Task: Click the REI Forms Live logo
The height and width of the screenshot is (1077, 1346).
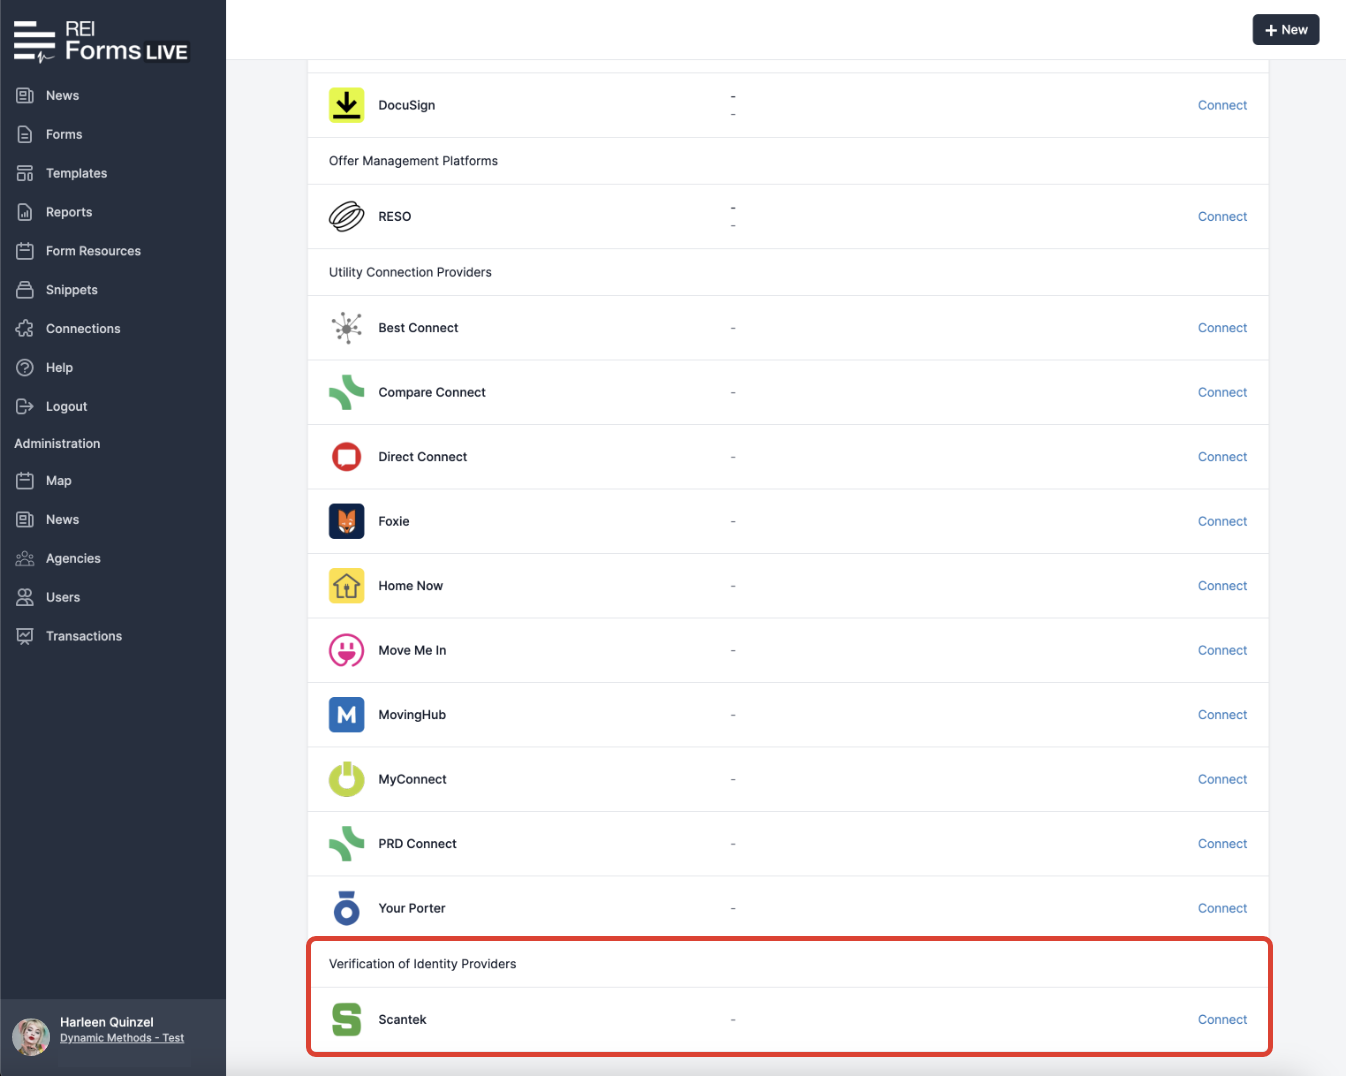Action: [100, 41]
